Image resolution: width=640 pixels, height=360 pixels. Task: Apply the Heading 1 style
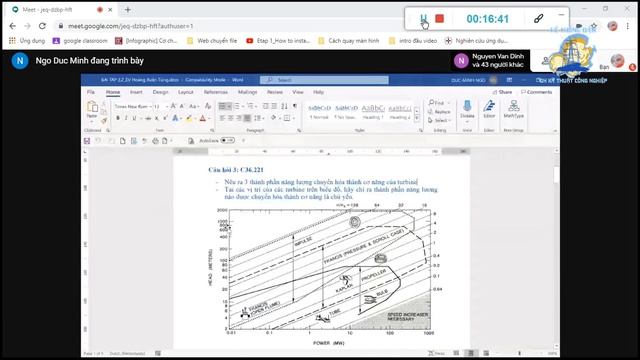(x=373, y=111)
